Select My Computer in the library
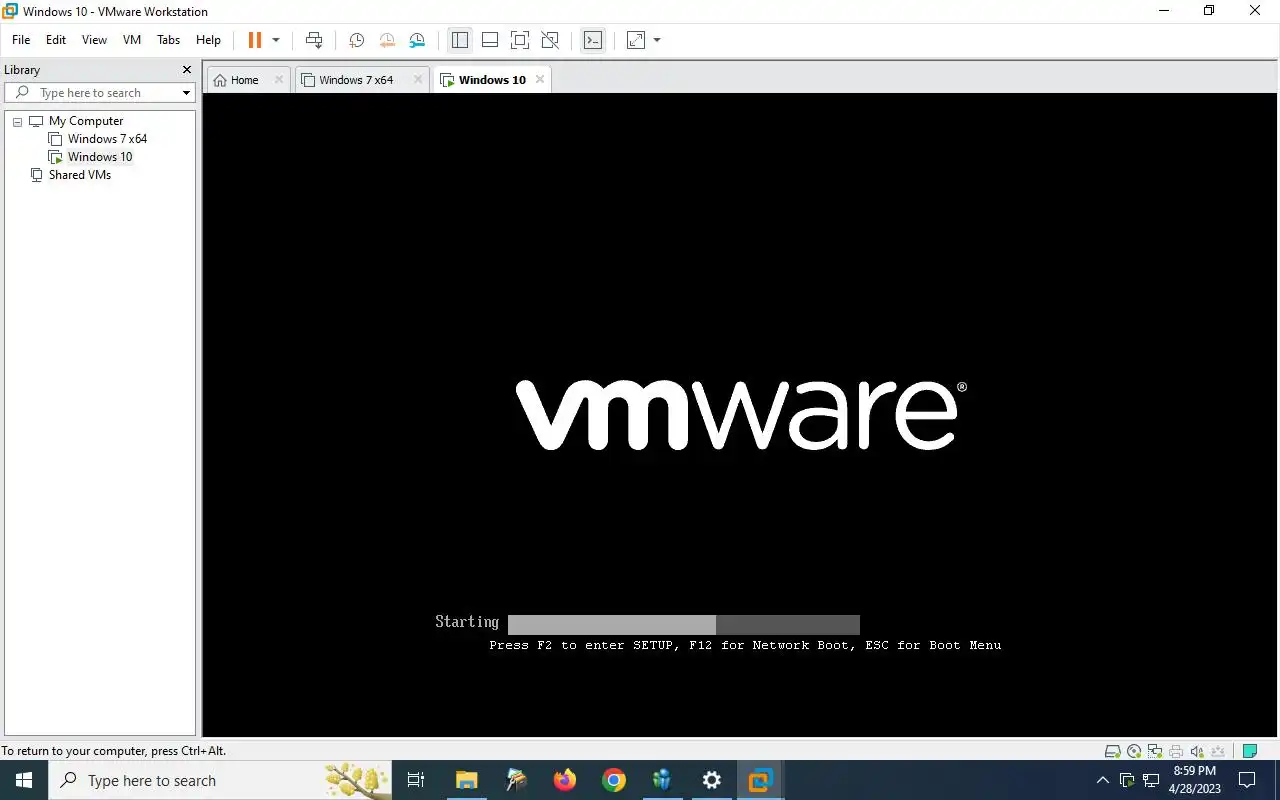This screenshot has height=800, width=1280. [86, 121]
